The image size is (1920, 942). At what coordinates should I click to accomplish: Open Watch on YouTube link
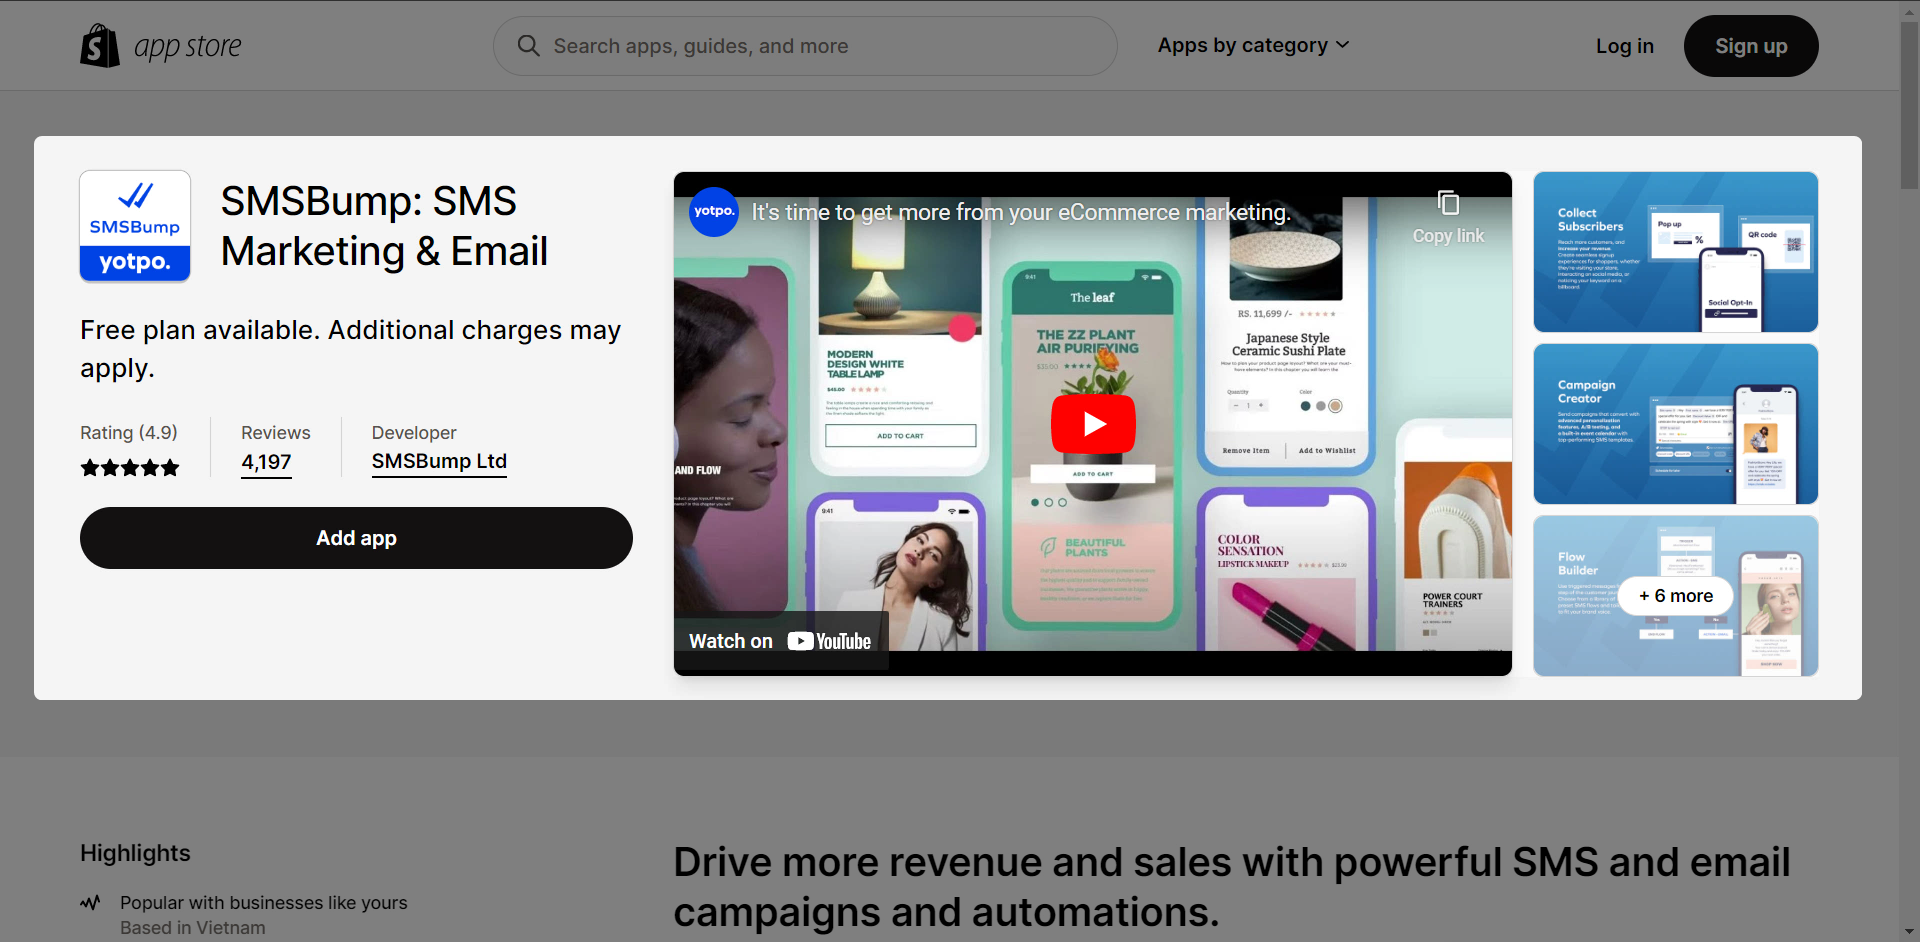(x=780, y=641)
